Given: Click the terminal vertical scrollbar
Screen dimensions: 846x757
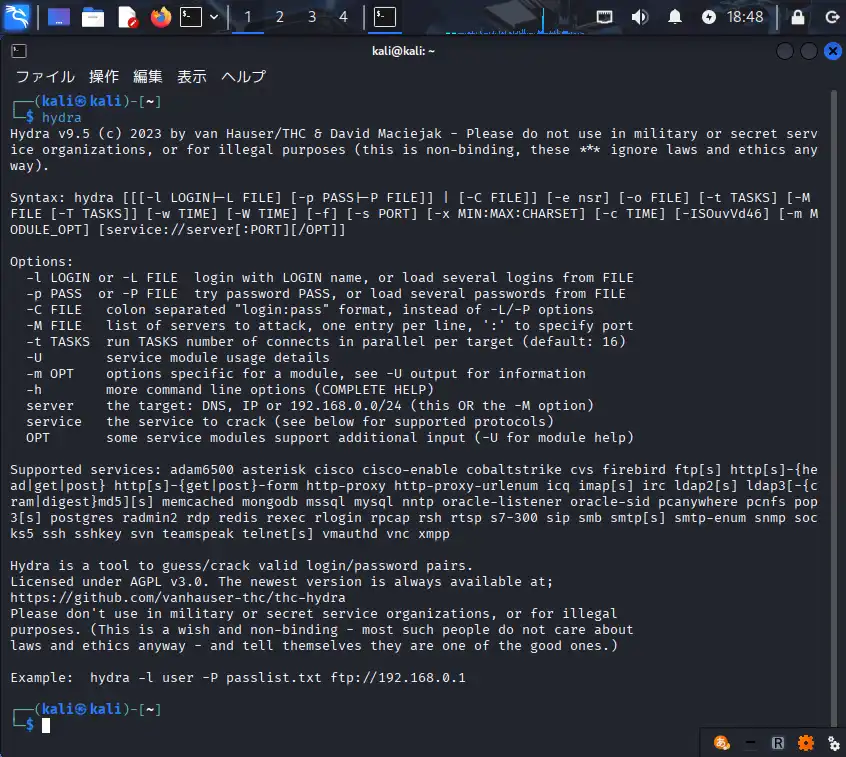Looking at the screenshot, I should (834, 410).
